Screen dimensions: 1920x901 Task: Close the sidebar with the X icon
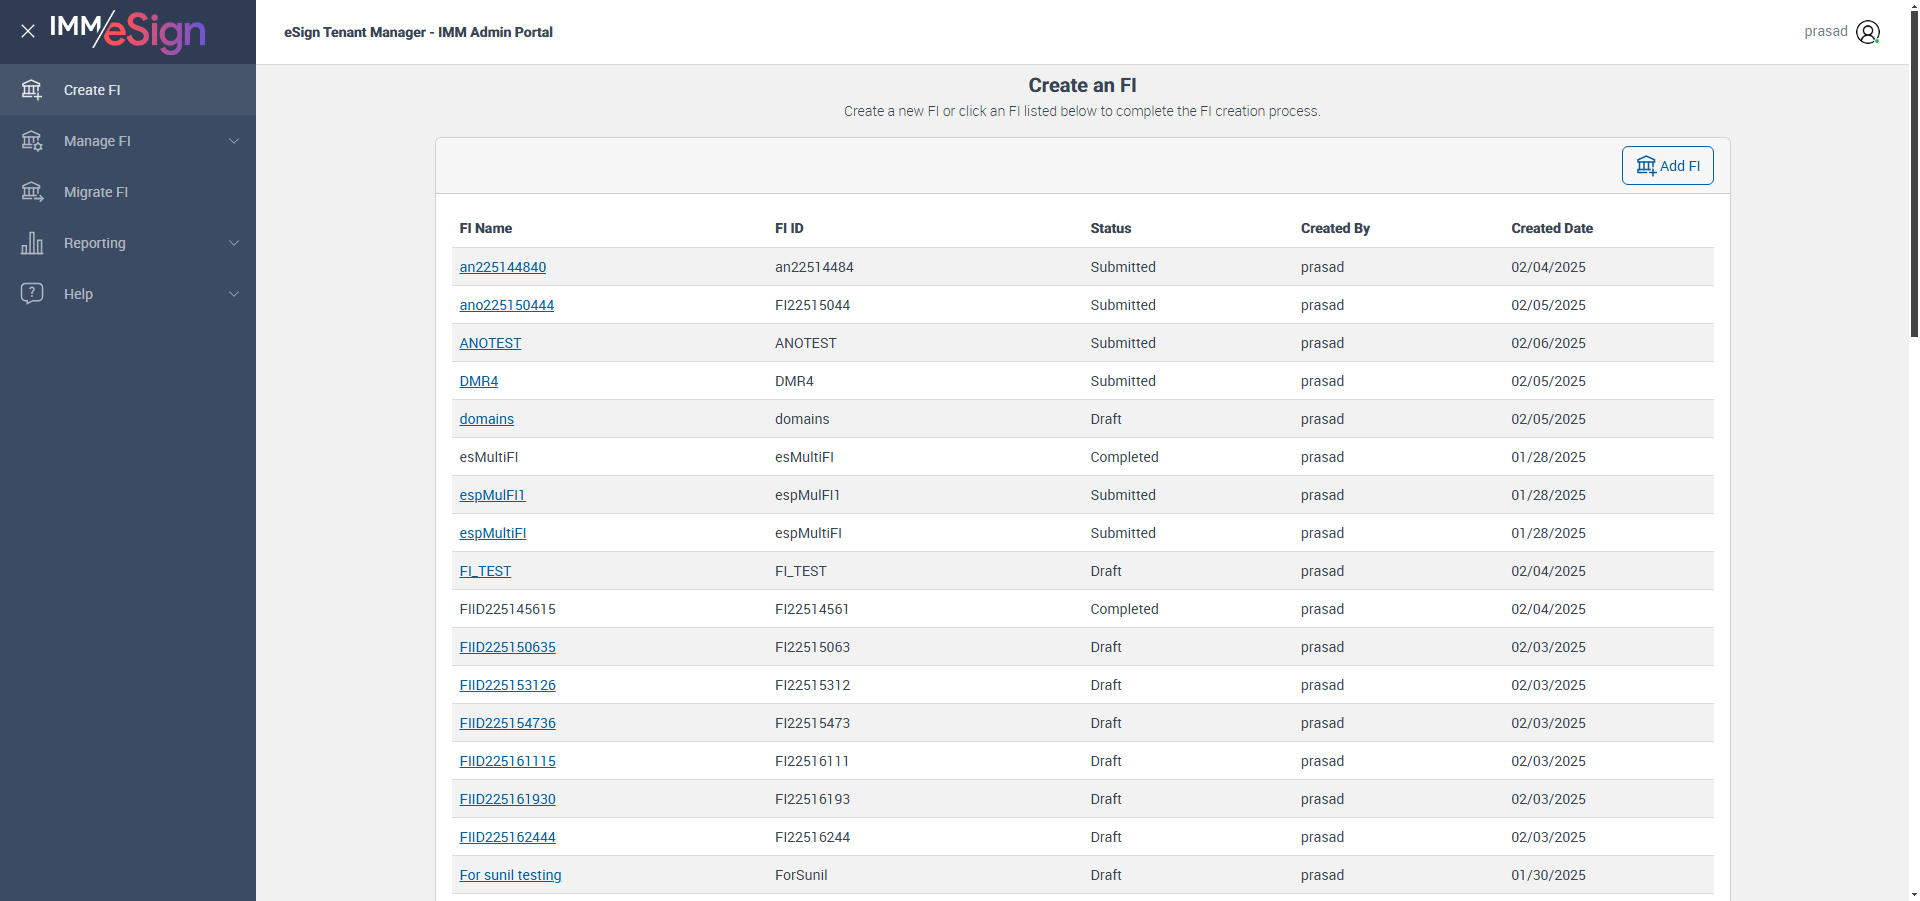pyautogui.click(x=28, y=31)
